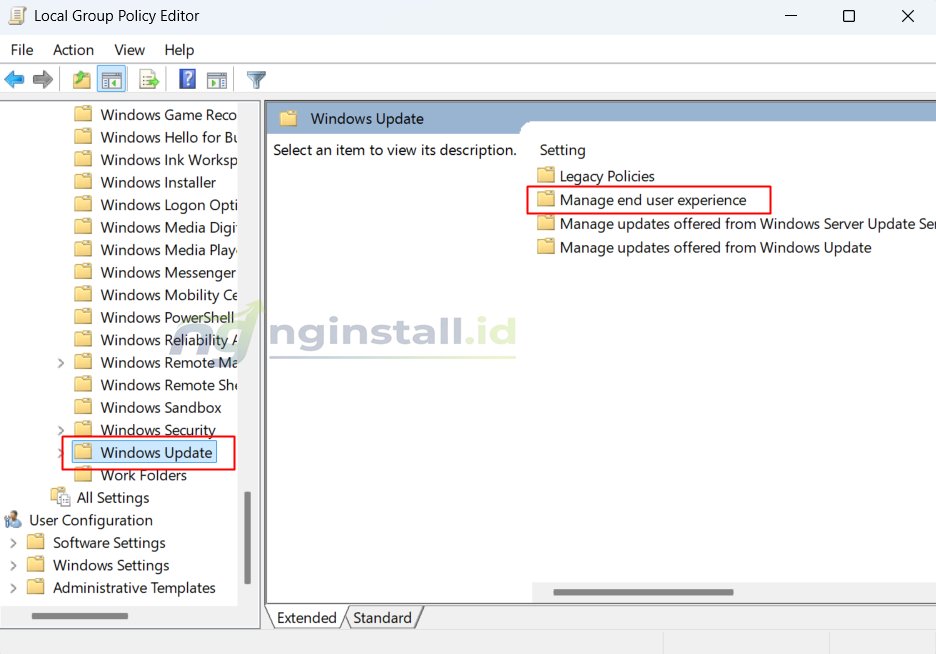Select the All Settings item in the sidebar
936x654 pixels.
112,497
